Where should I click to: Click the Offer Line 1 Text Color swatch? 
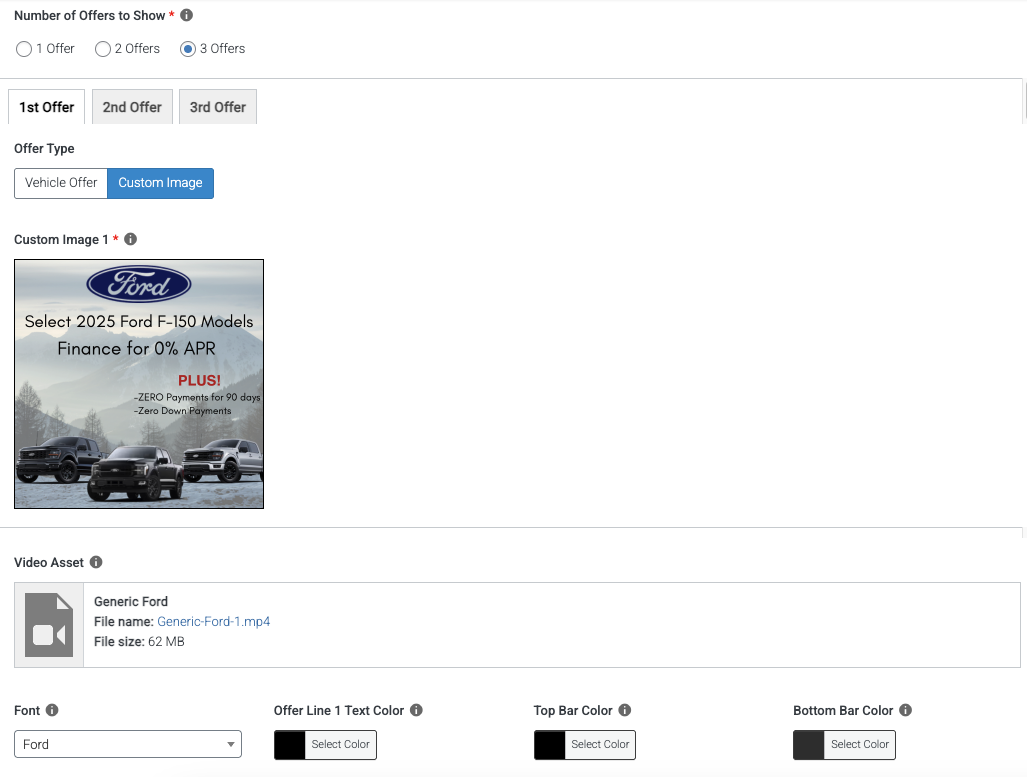coord(289,745)
